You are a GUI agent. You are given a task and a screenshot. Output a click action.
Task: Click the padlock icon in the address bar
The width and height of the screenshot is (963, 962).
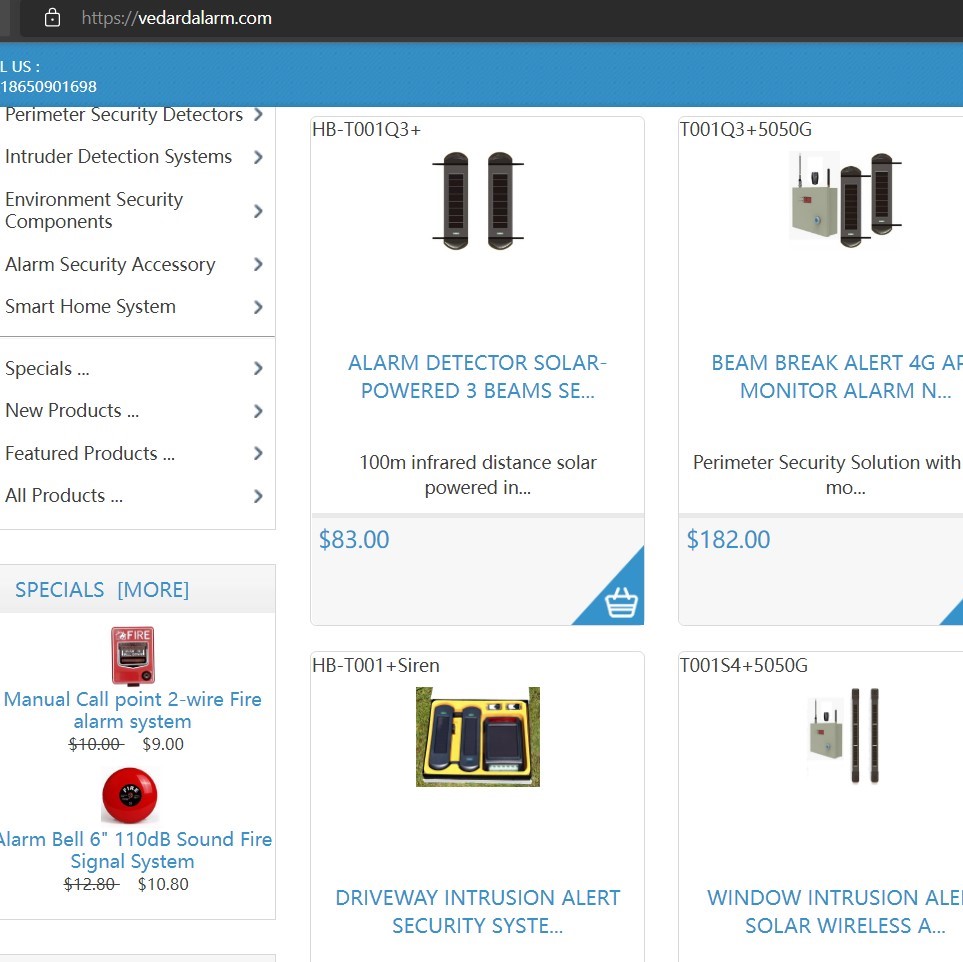pyautogui.click(x=51, y=17)
